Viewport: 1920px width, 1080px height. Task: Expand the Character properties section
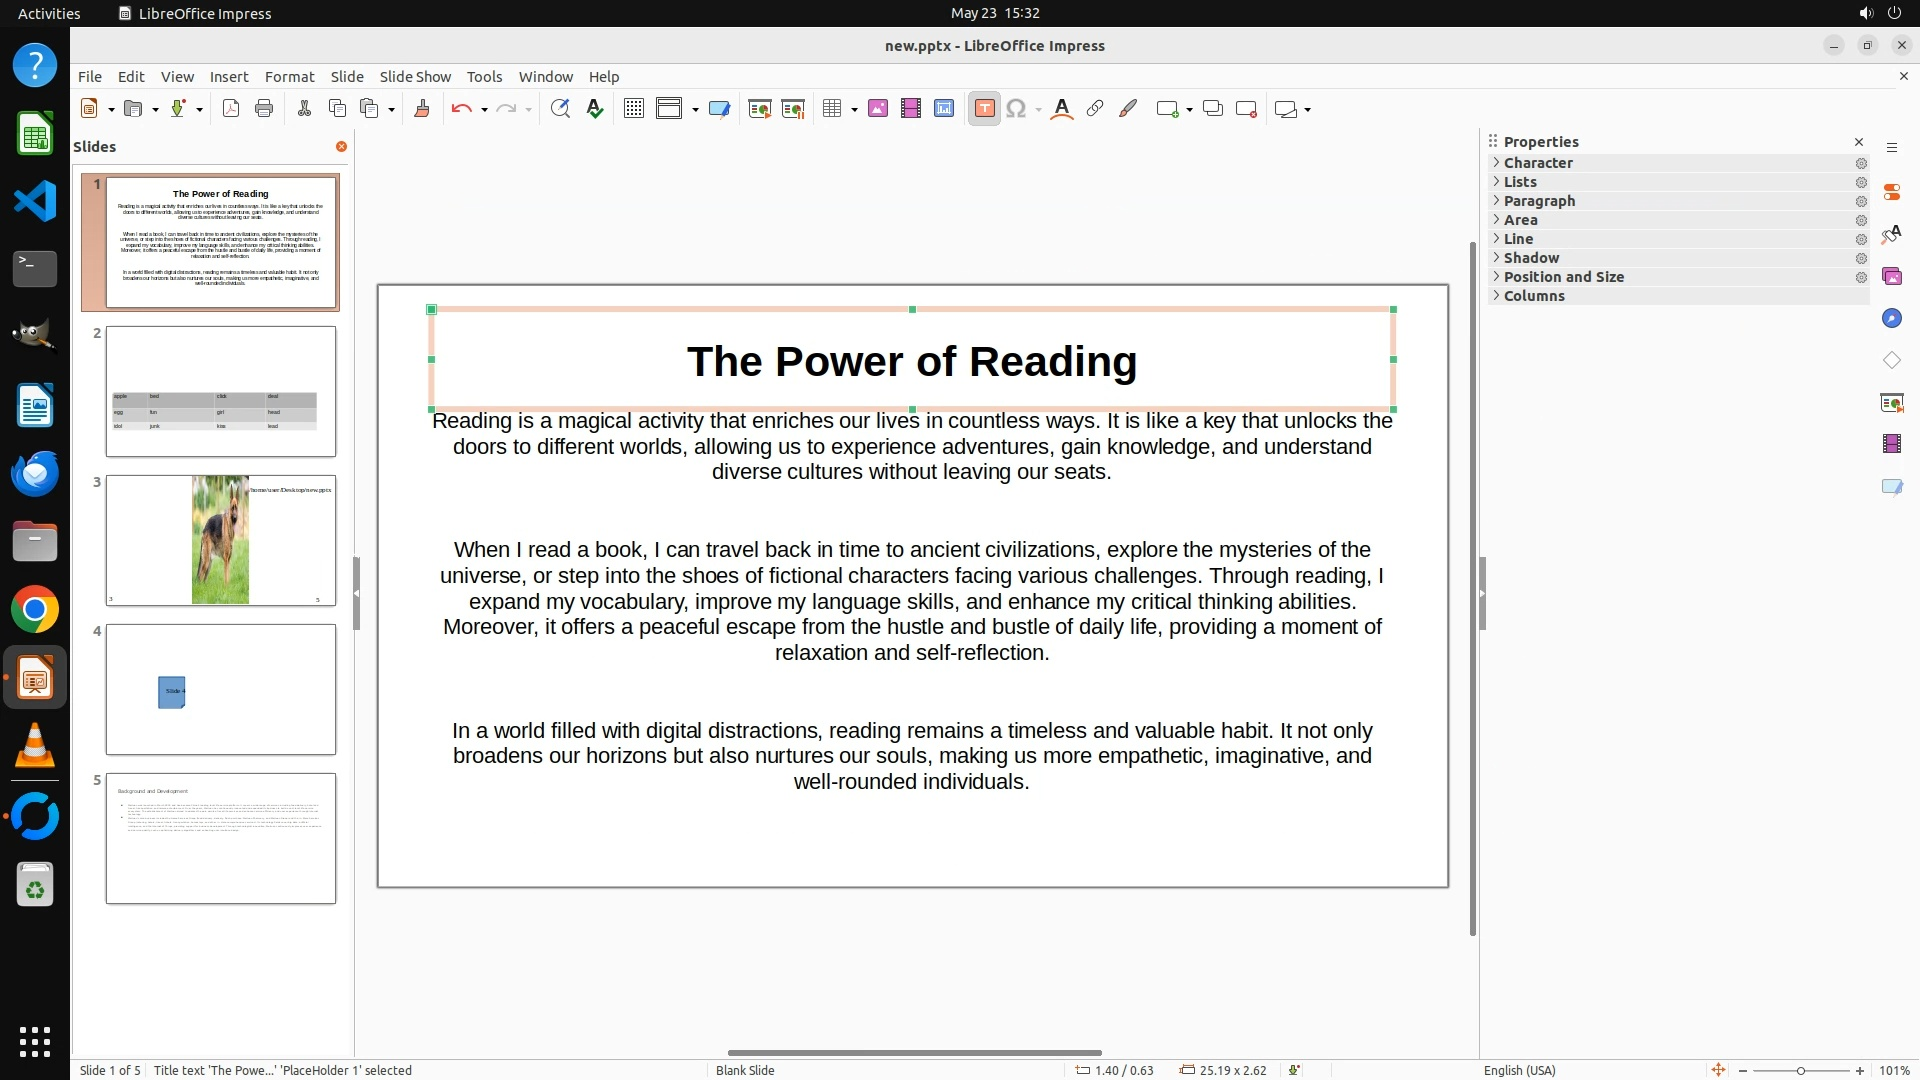[x=1538, y=163]
